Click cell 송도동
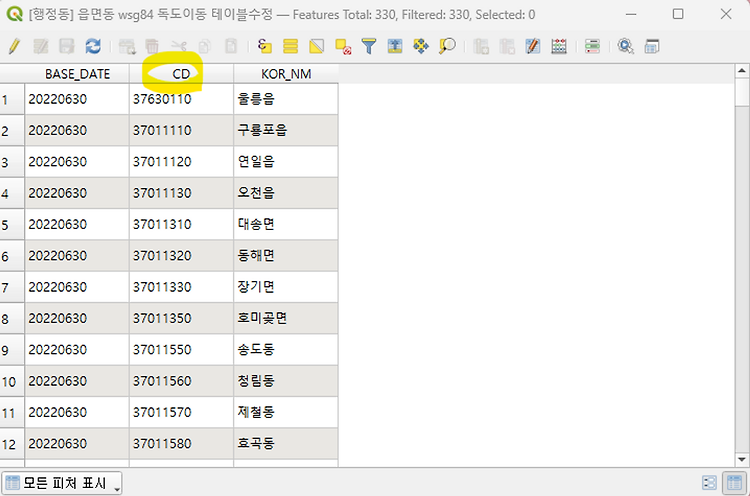Screen dimensions: 750x496 pos(286,350)
